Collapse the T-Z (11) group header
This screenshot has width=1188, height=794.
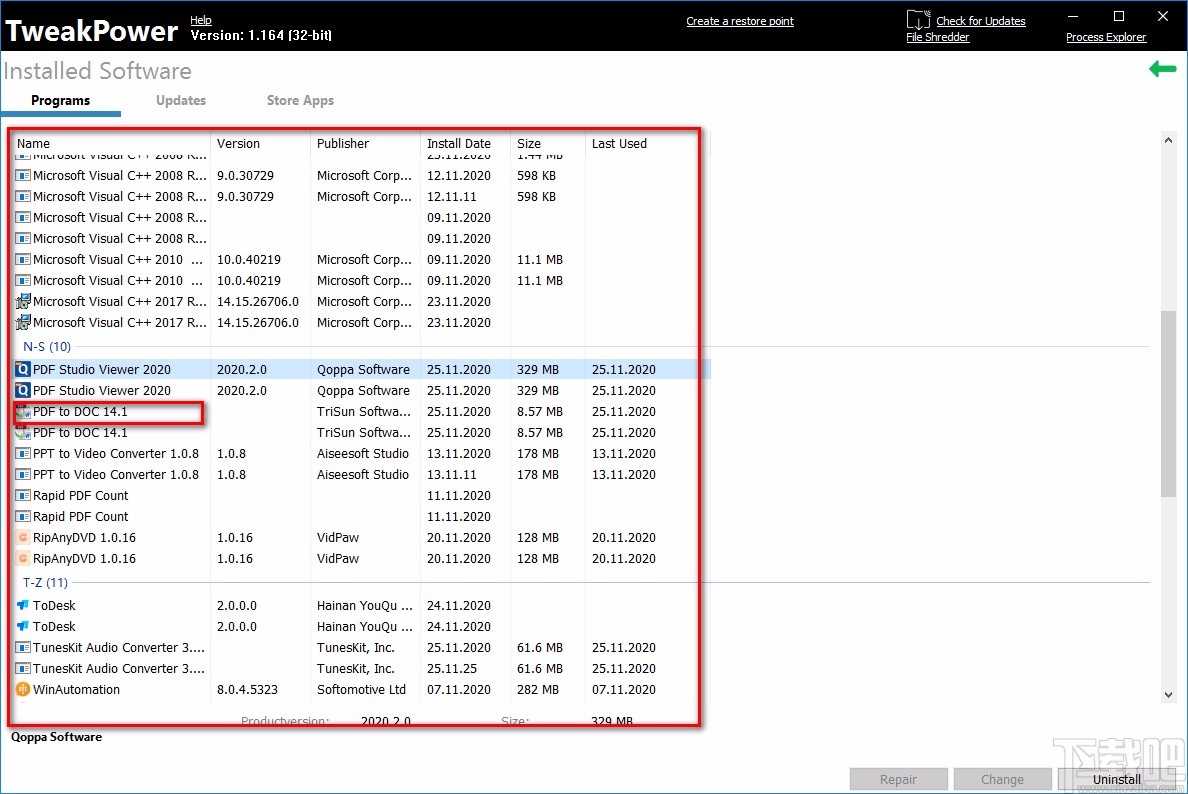[x=45, y=583]
